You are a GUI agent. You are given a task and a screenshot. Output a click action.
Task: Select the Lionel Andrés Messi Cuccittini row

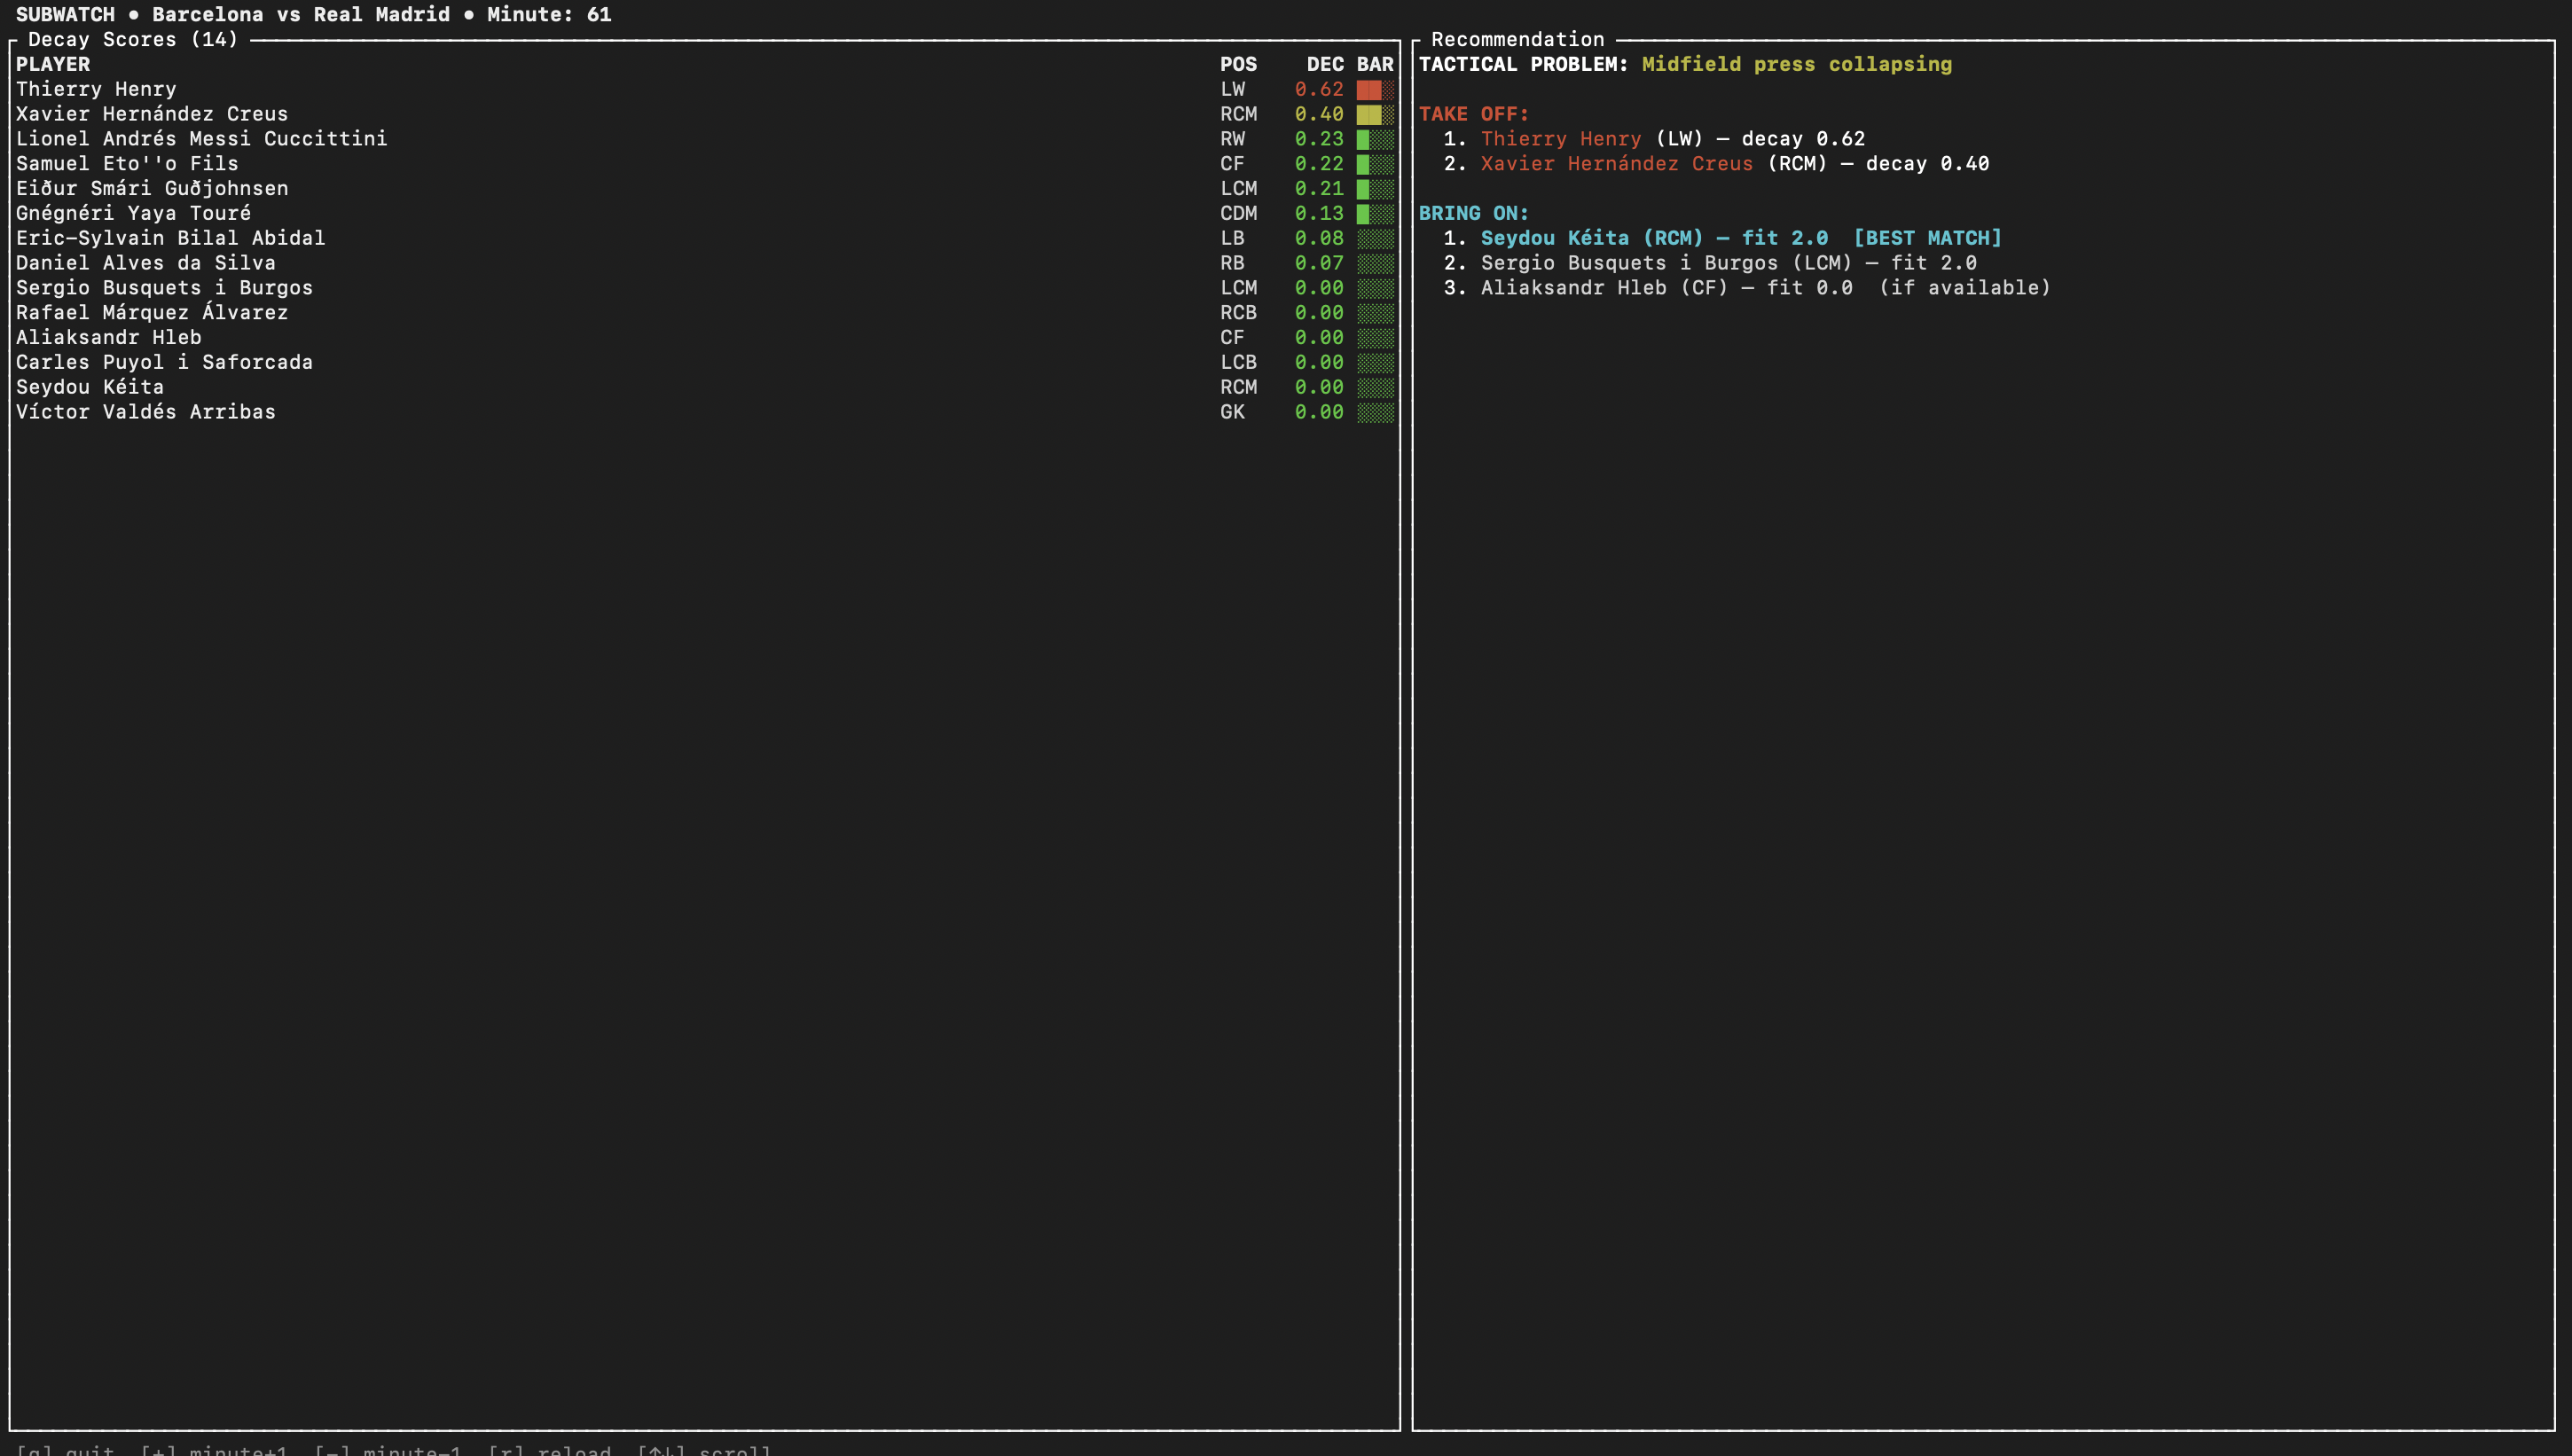[x=704, y=139]
